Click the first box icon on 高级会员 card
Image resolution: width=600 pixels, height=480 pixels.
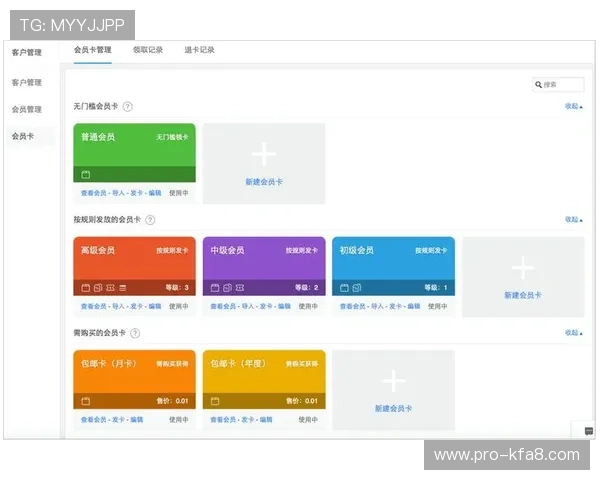pos(86,288)
